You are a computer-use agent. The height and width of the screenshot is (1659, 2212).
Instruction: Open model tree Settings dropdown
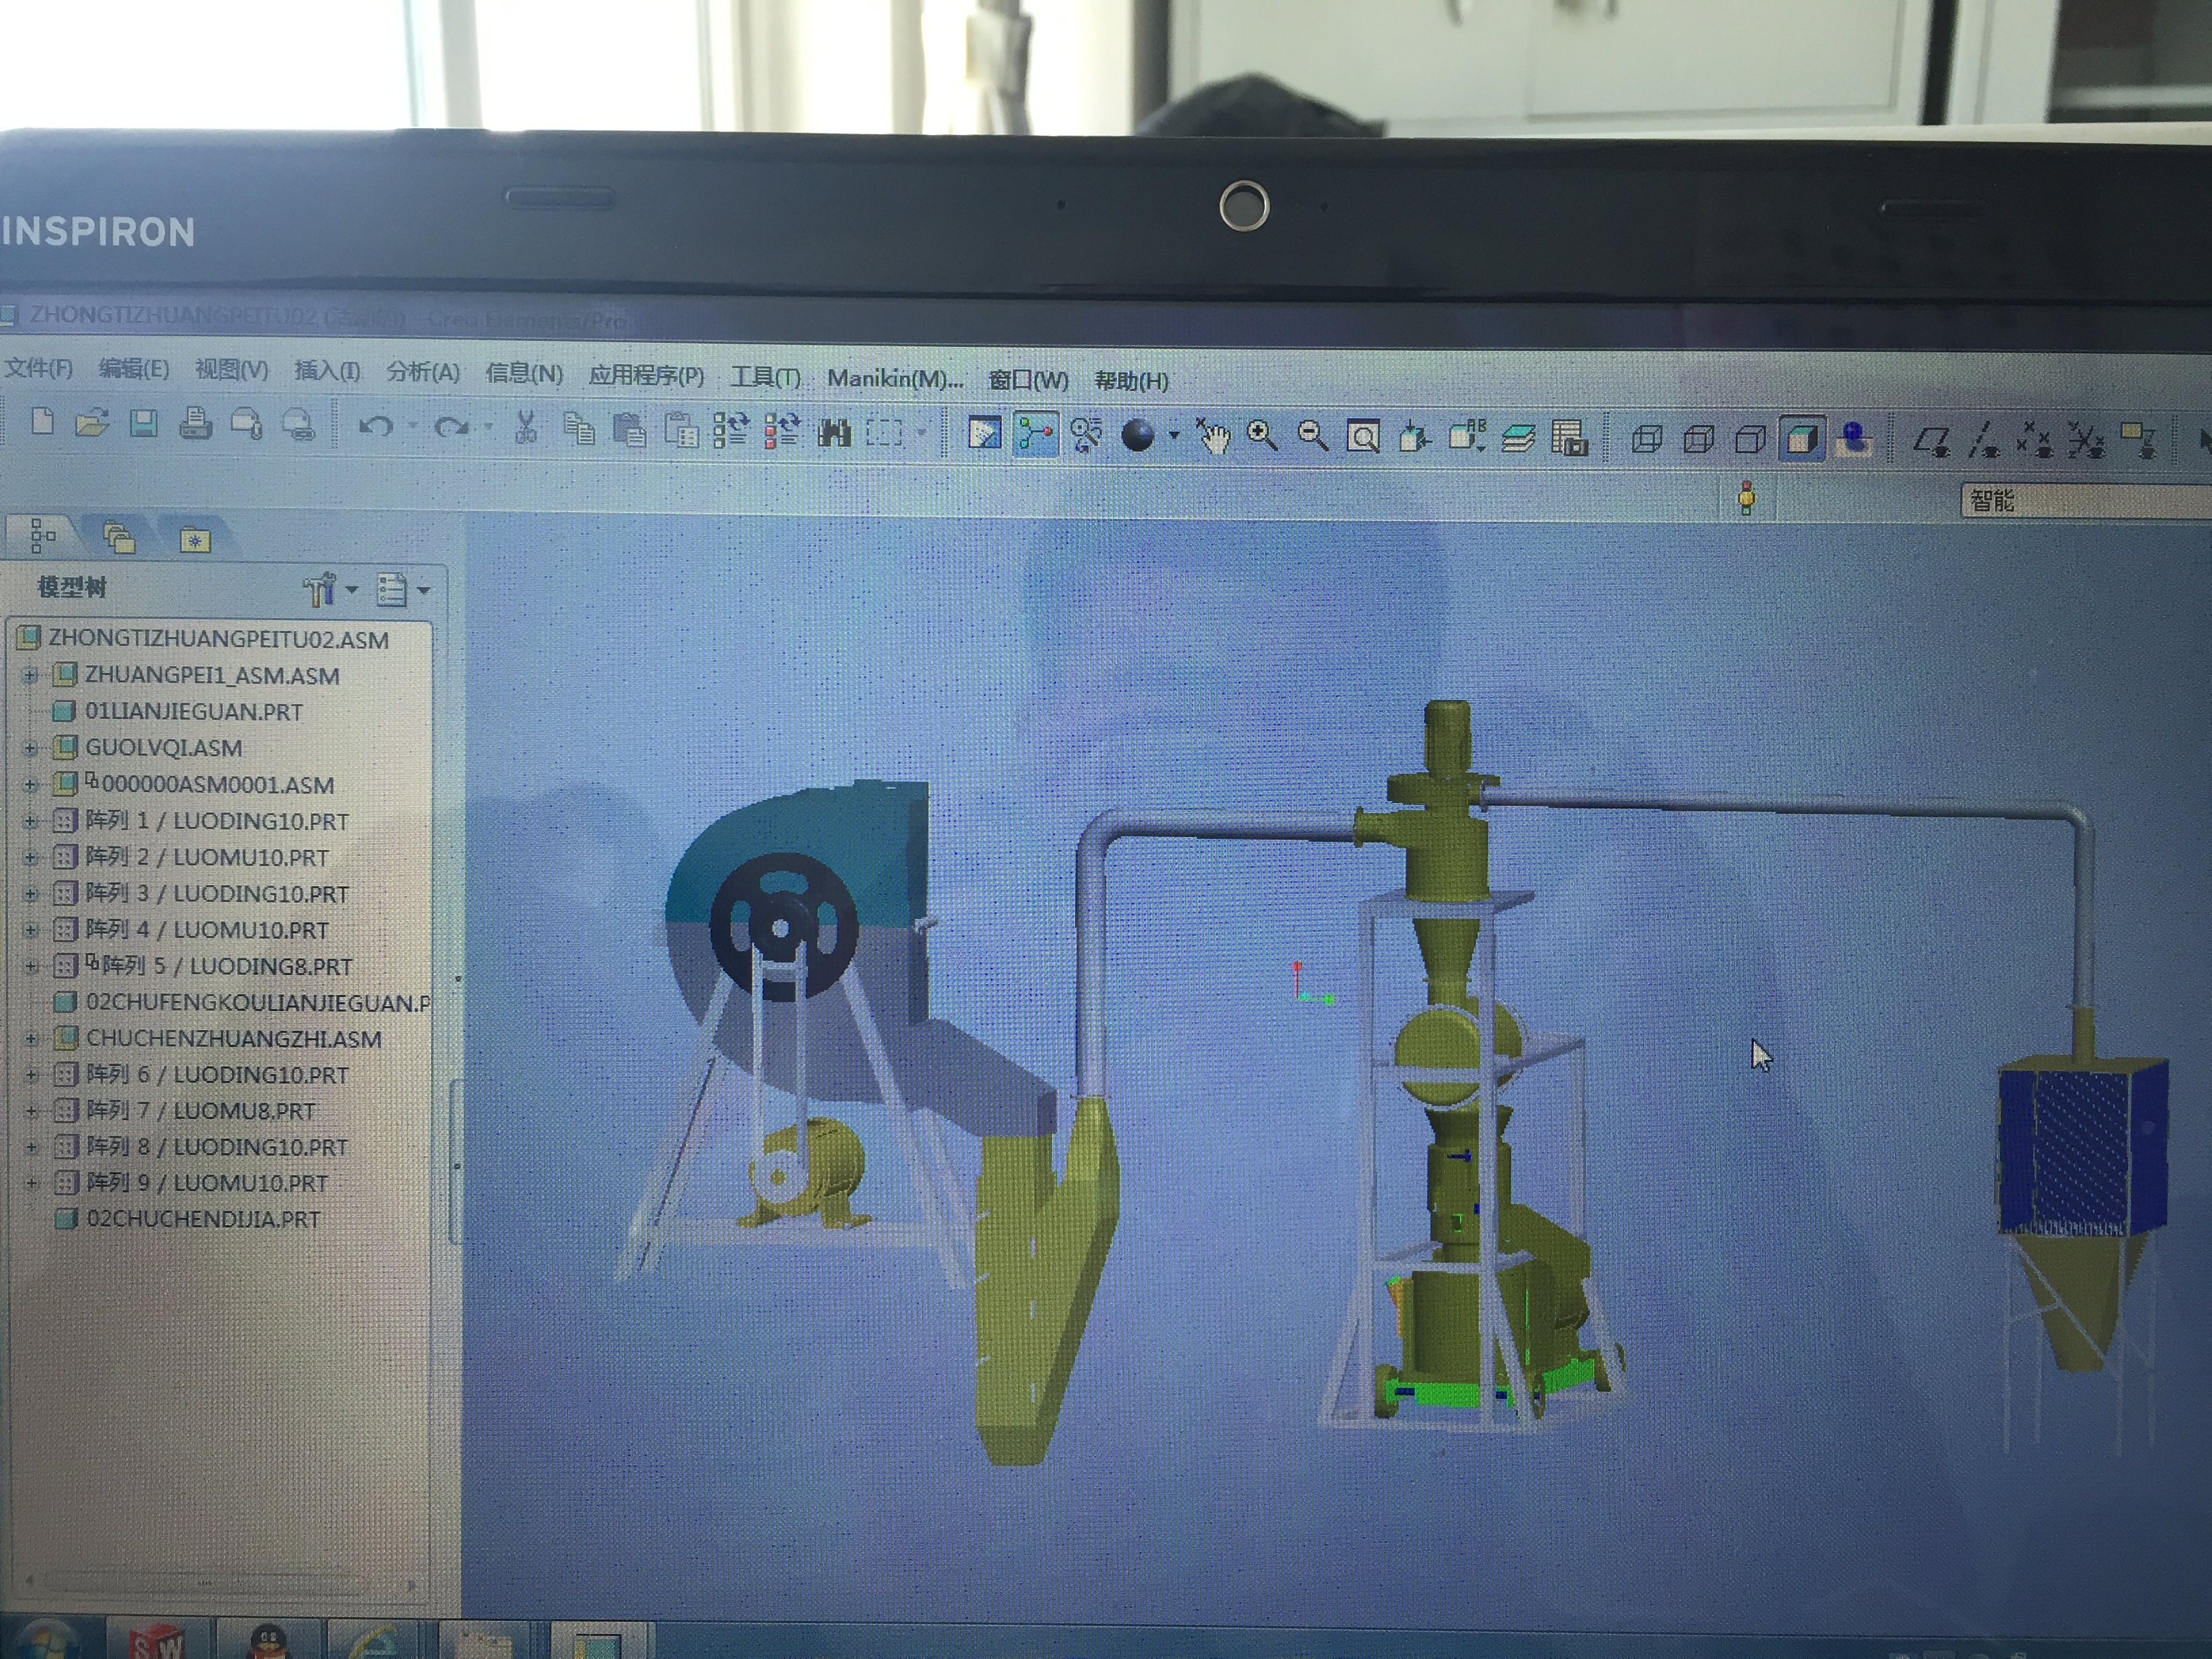click(x=330, y=589)
